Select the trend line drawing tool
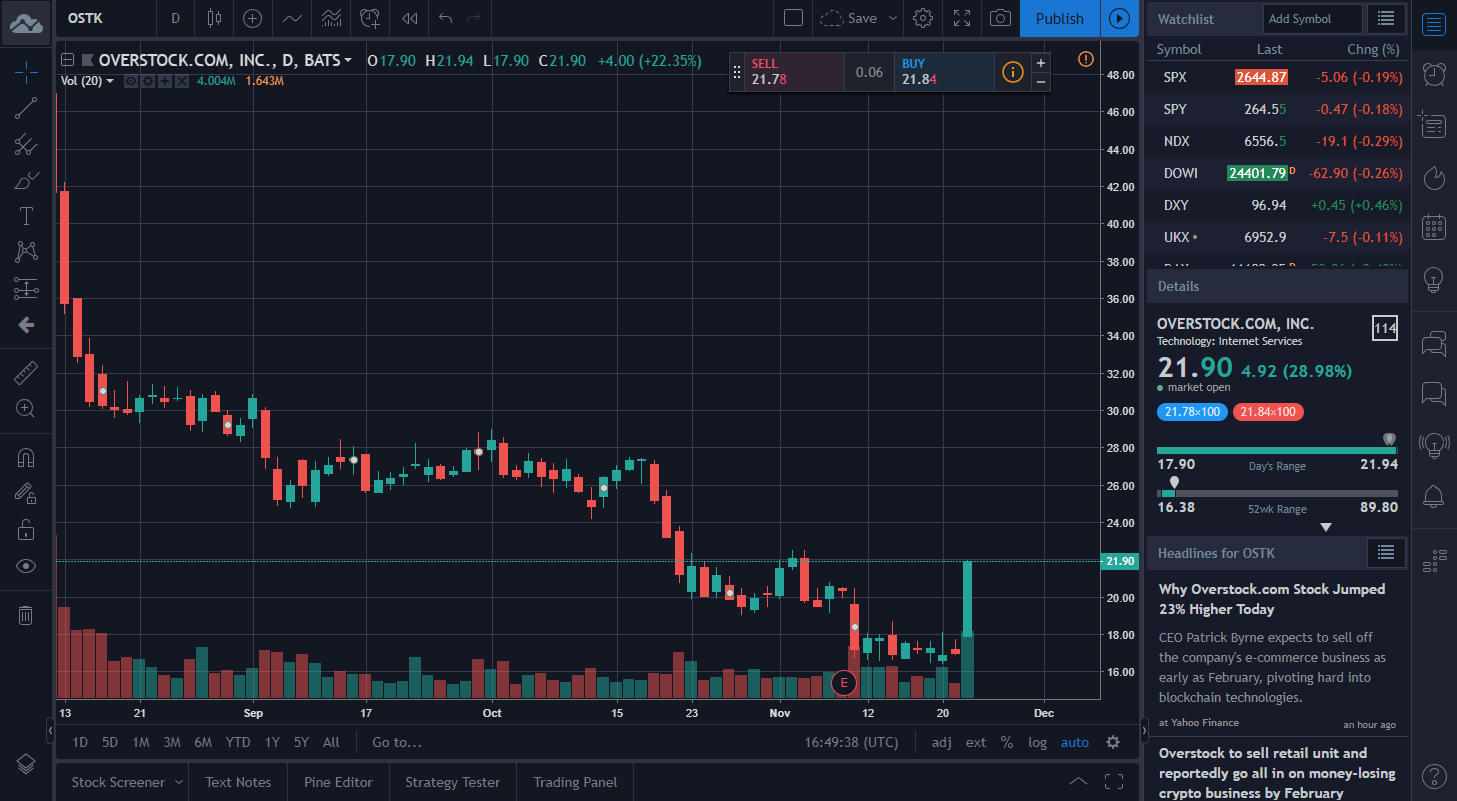This screenshot has height=801, width=1457. [26, 108]
